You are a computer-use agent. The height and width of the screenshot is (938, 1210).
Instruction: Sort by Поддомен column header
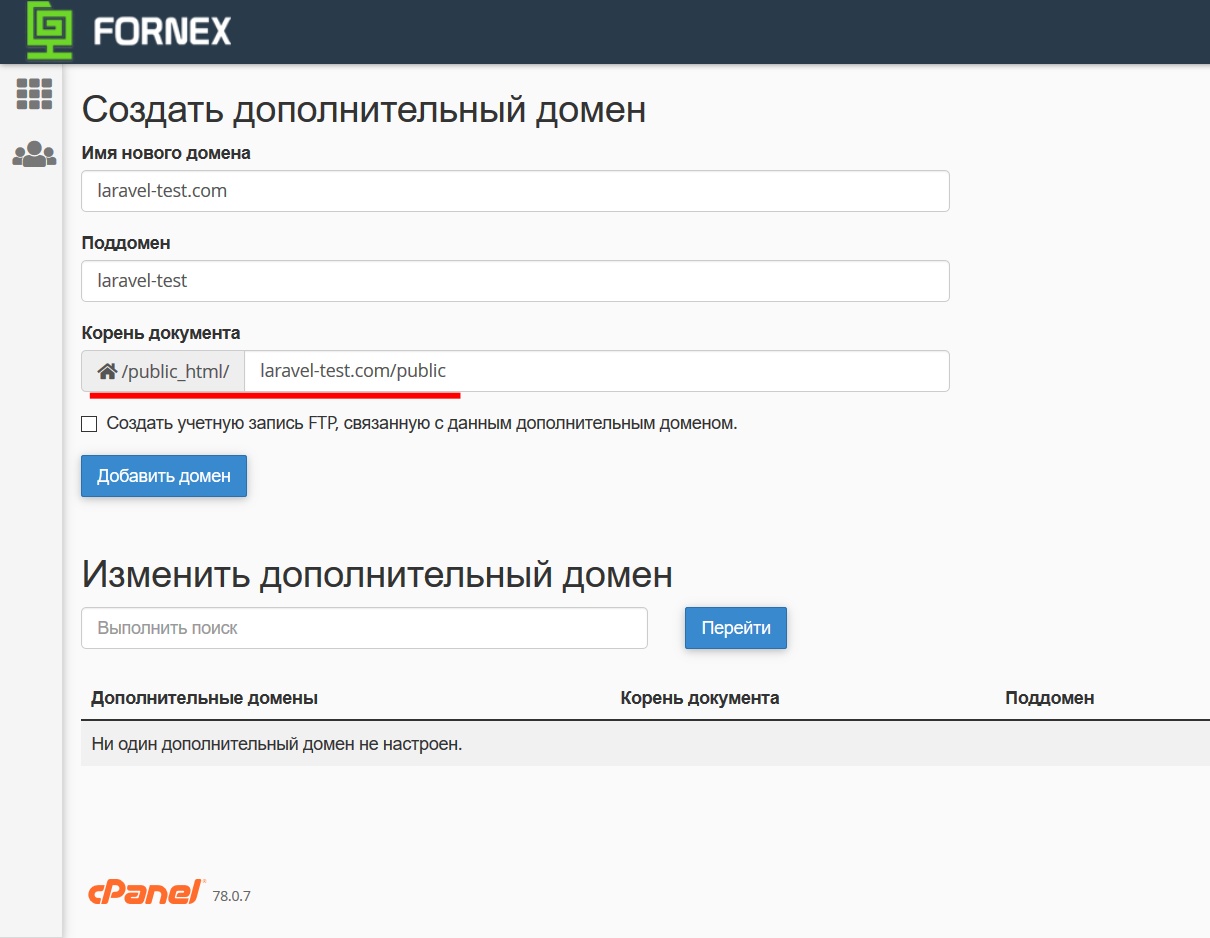point(1050,698)
